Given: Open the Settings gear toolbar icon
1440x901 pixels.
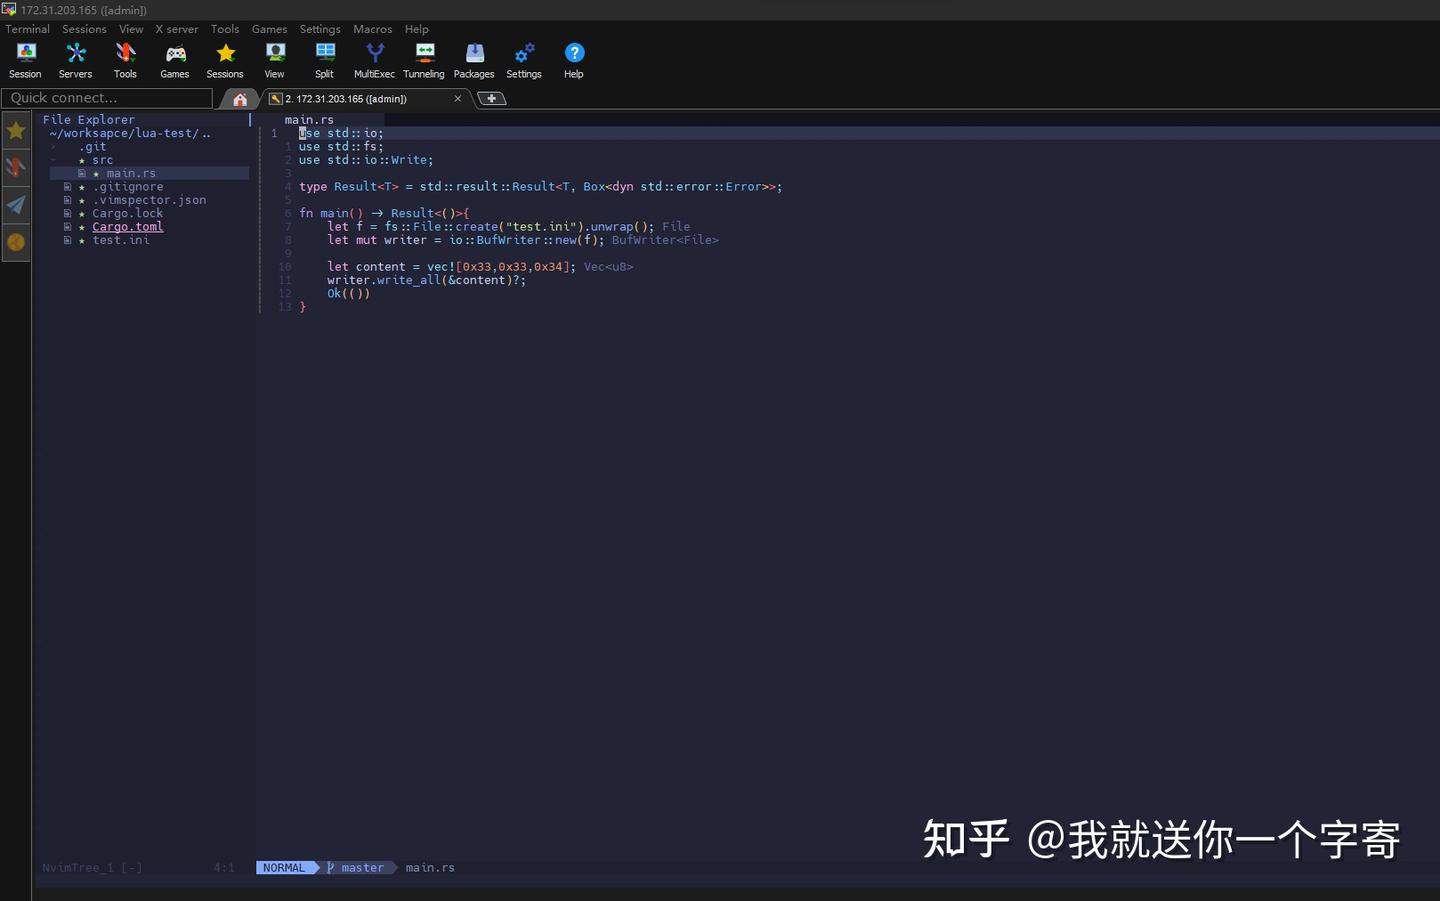Looking at the screenshot, I should point(524,60).
